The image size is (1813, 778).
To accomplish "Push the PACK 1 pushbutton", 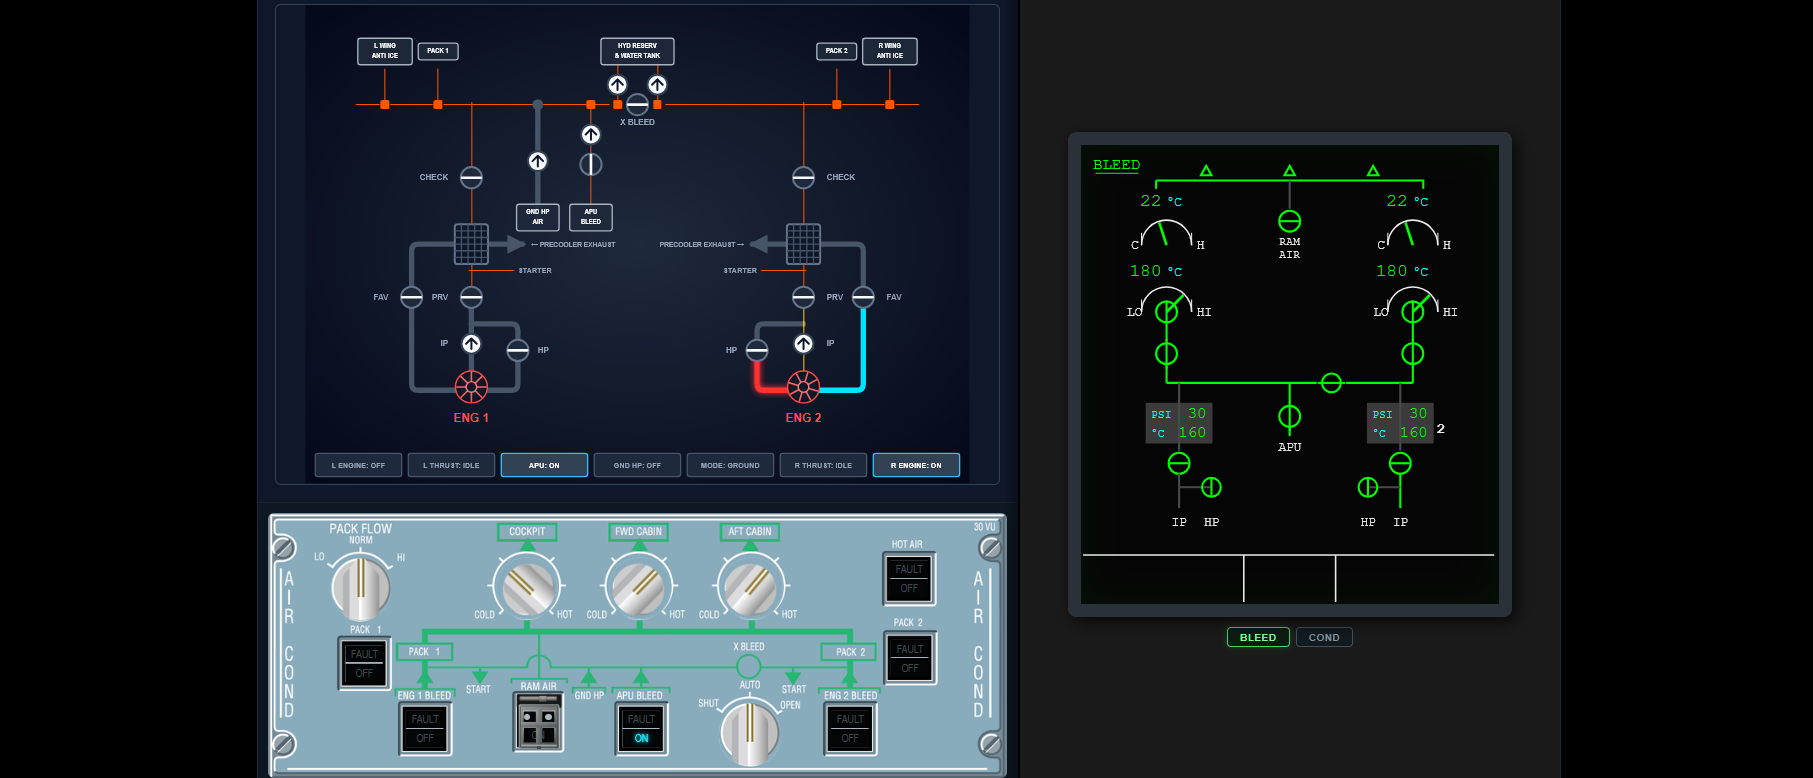I will [364, 664].
